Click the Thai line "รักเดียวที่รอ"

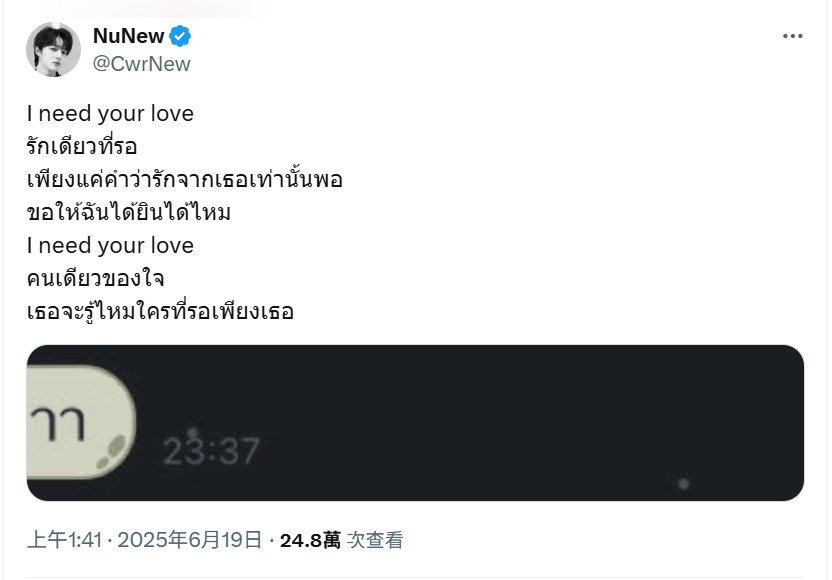(x=82, y=146)
